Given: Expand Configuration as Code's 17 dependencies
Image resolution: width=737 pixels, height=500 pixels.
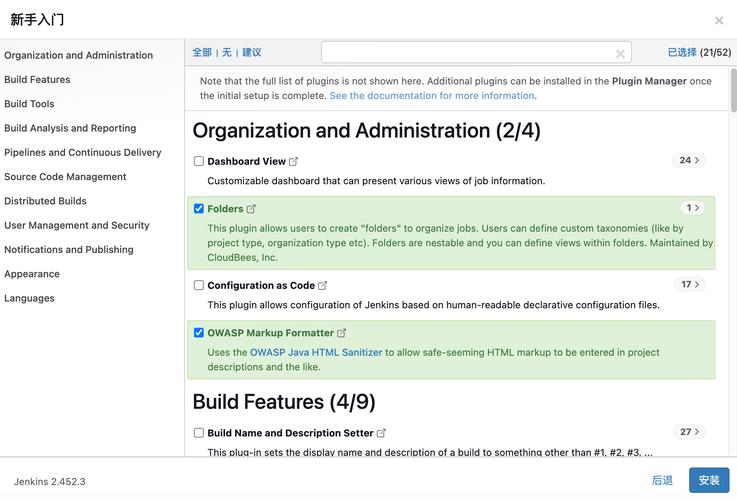Looking at the screenshot, I should tap(689, 284).
